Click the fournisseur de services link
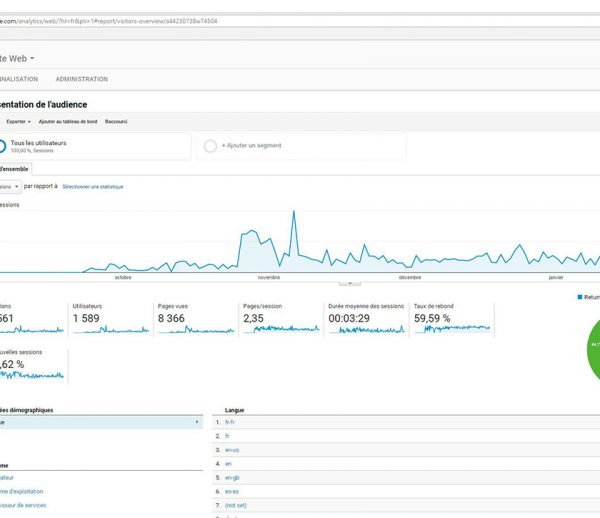This screenshot has width=600, height=518. [x=23, y=505]
